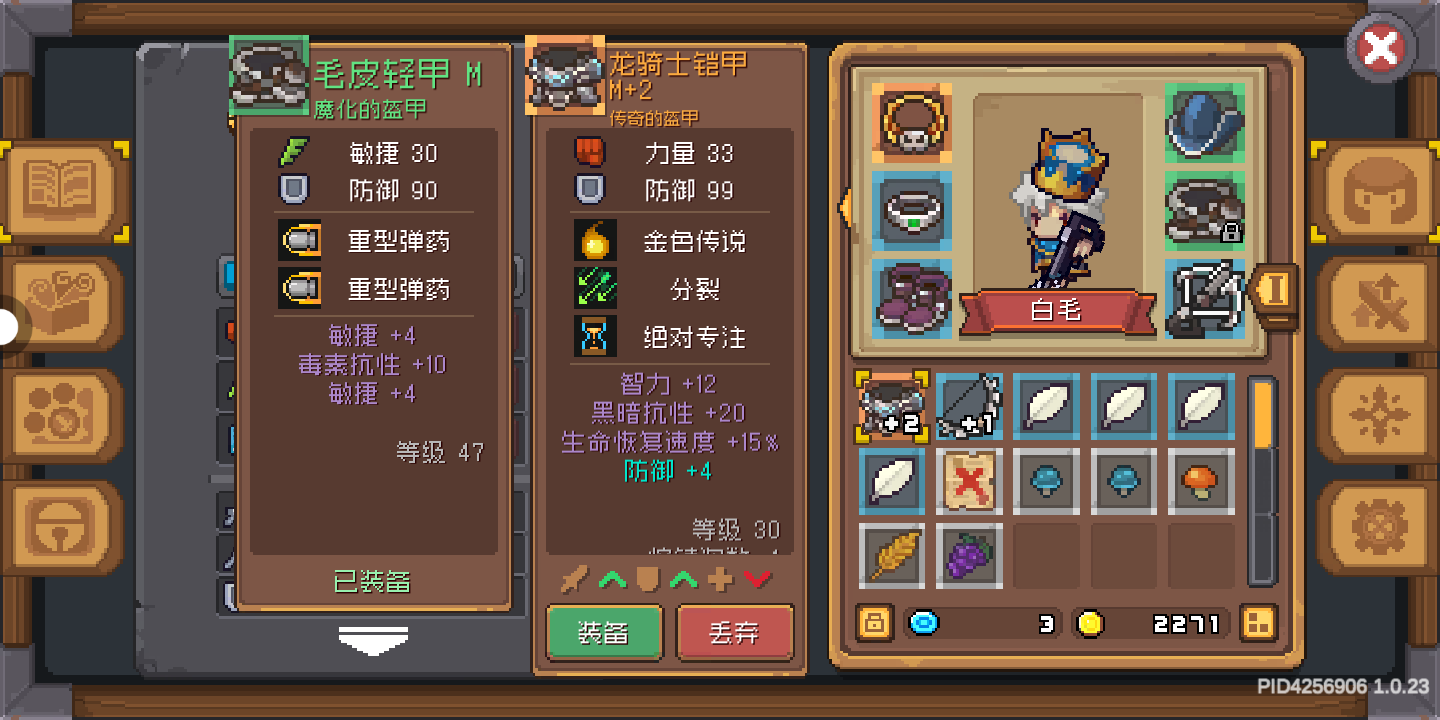
Task: Click the left arrow on character panel
Action: 844,208
